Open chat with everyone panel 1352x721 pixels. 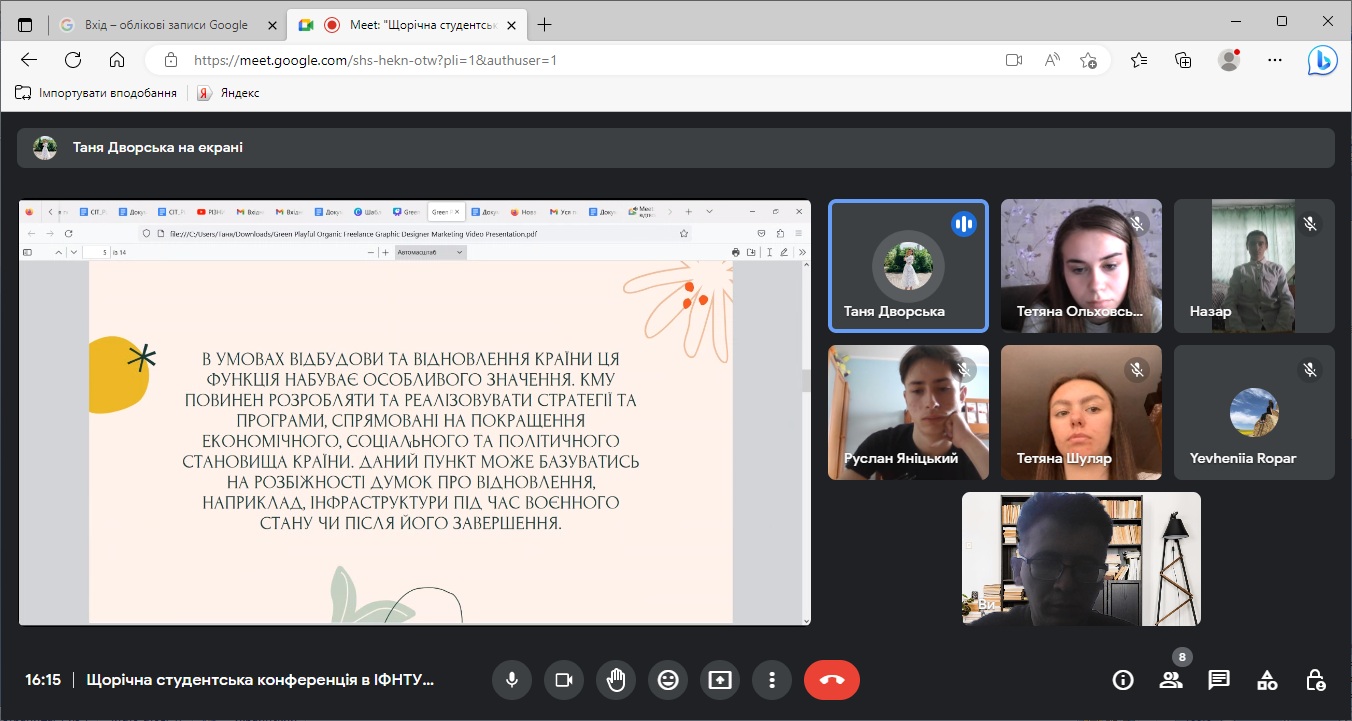click(x=1218, y=680)
